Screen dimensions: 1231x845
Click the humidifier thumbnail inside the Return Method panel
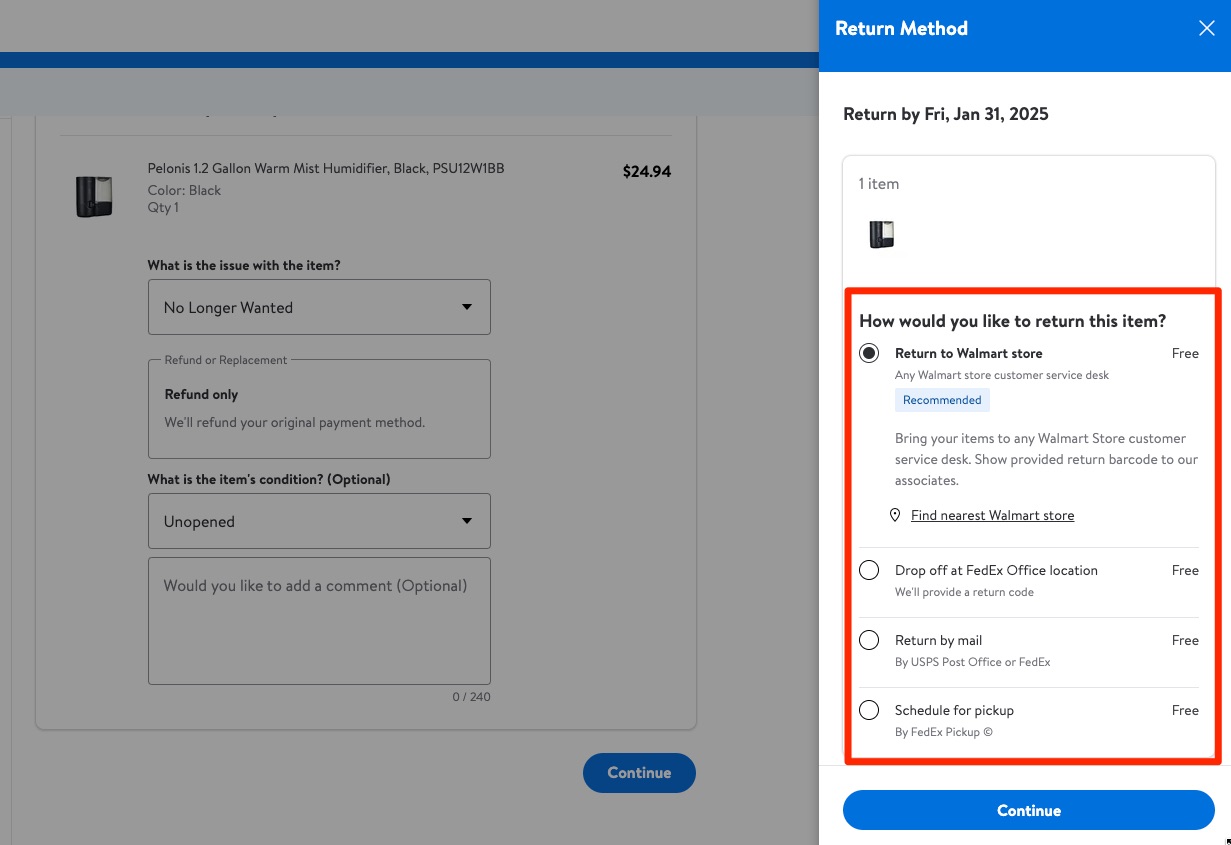pos(882,234)
